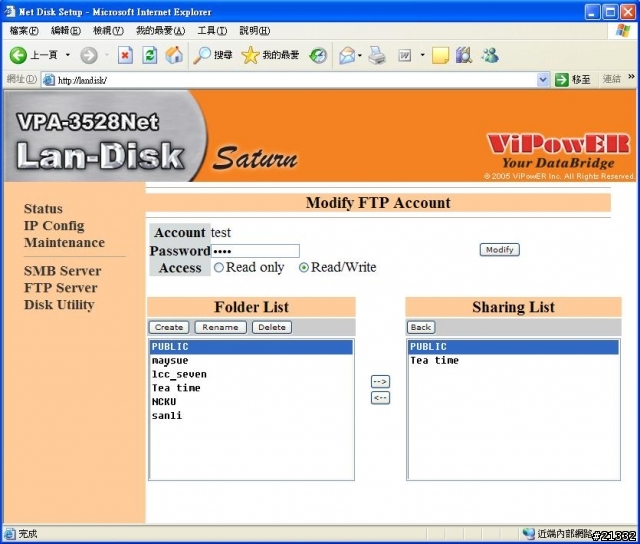Refresh the page using Refresh icon
640x544 pixels.
[x=149, y=55]
